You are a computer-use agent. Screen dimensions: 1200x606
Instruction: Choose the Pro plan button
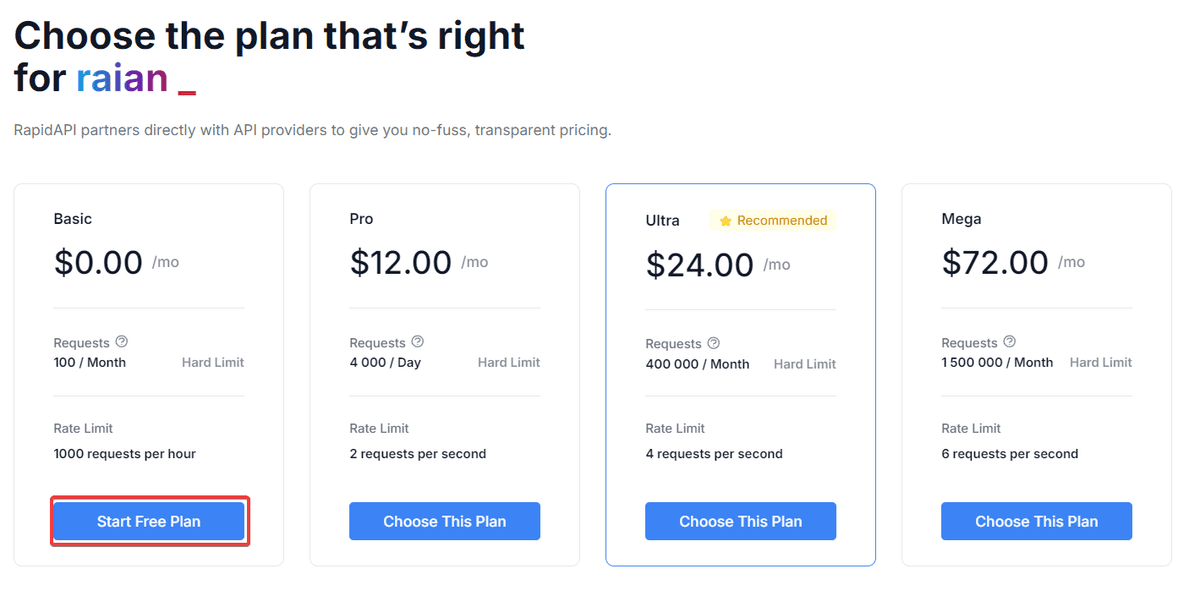point(444,521)
